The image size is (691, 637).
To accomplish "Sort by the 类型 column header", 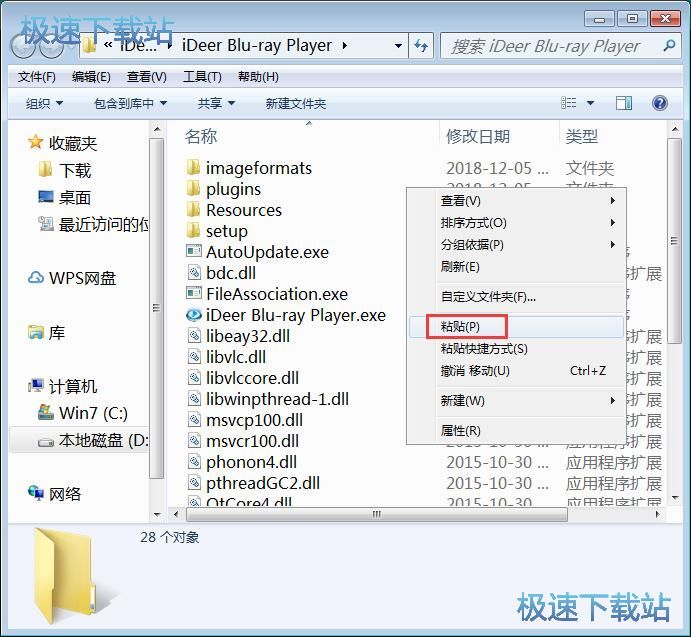I will coord(581,136).
